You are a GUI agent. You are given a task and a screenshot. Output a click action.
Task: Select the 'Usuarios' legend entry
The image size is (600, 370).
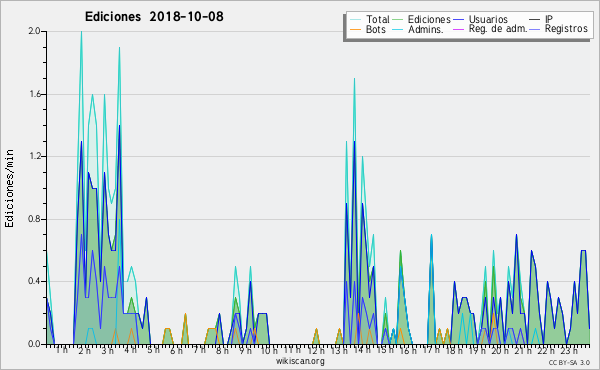click(488, 19)
